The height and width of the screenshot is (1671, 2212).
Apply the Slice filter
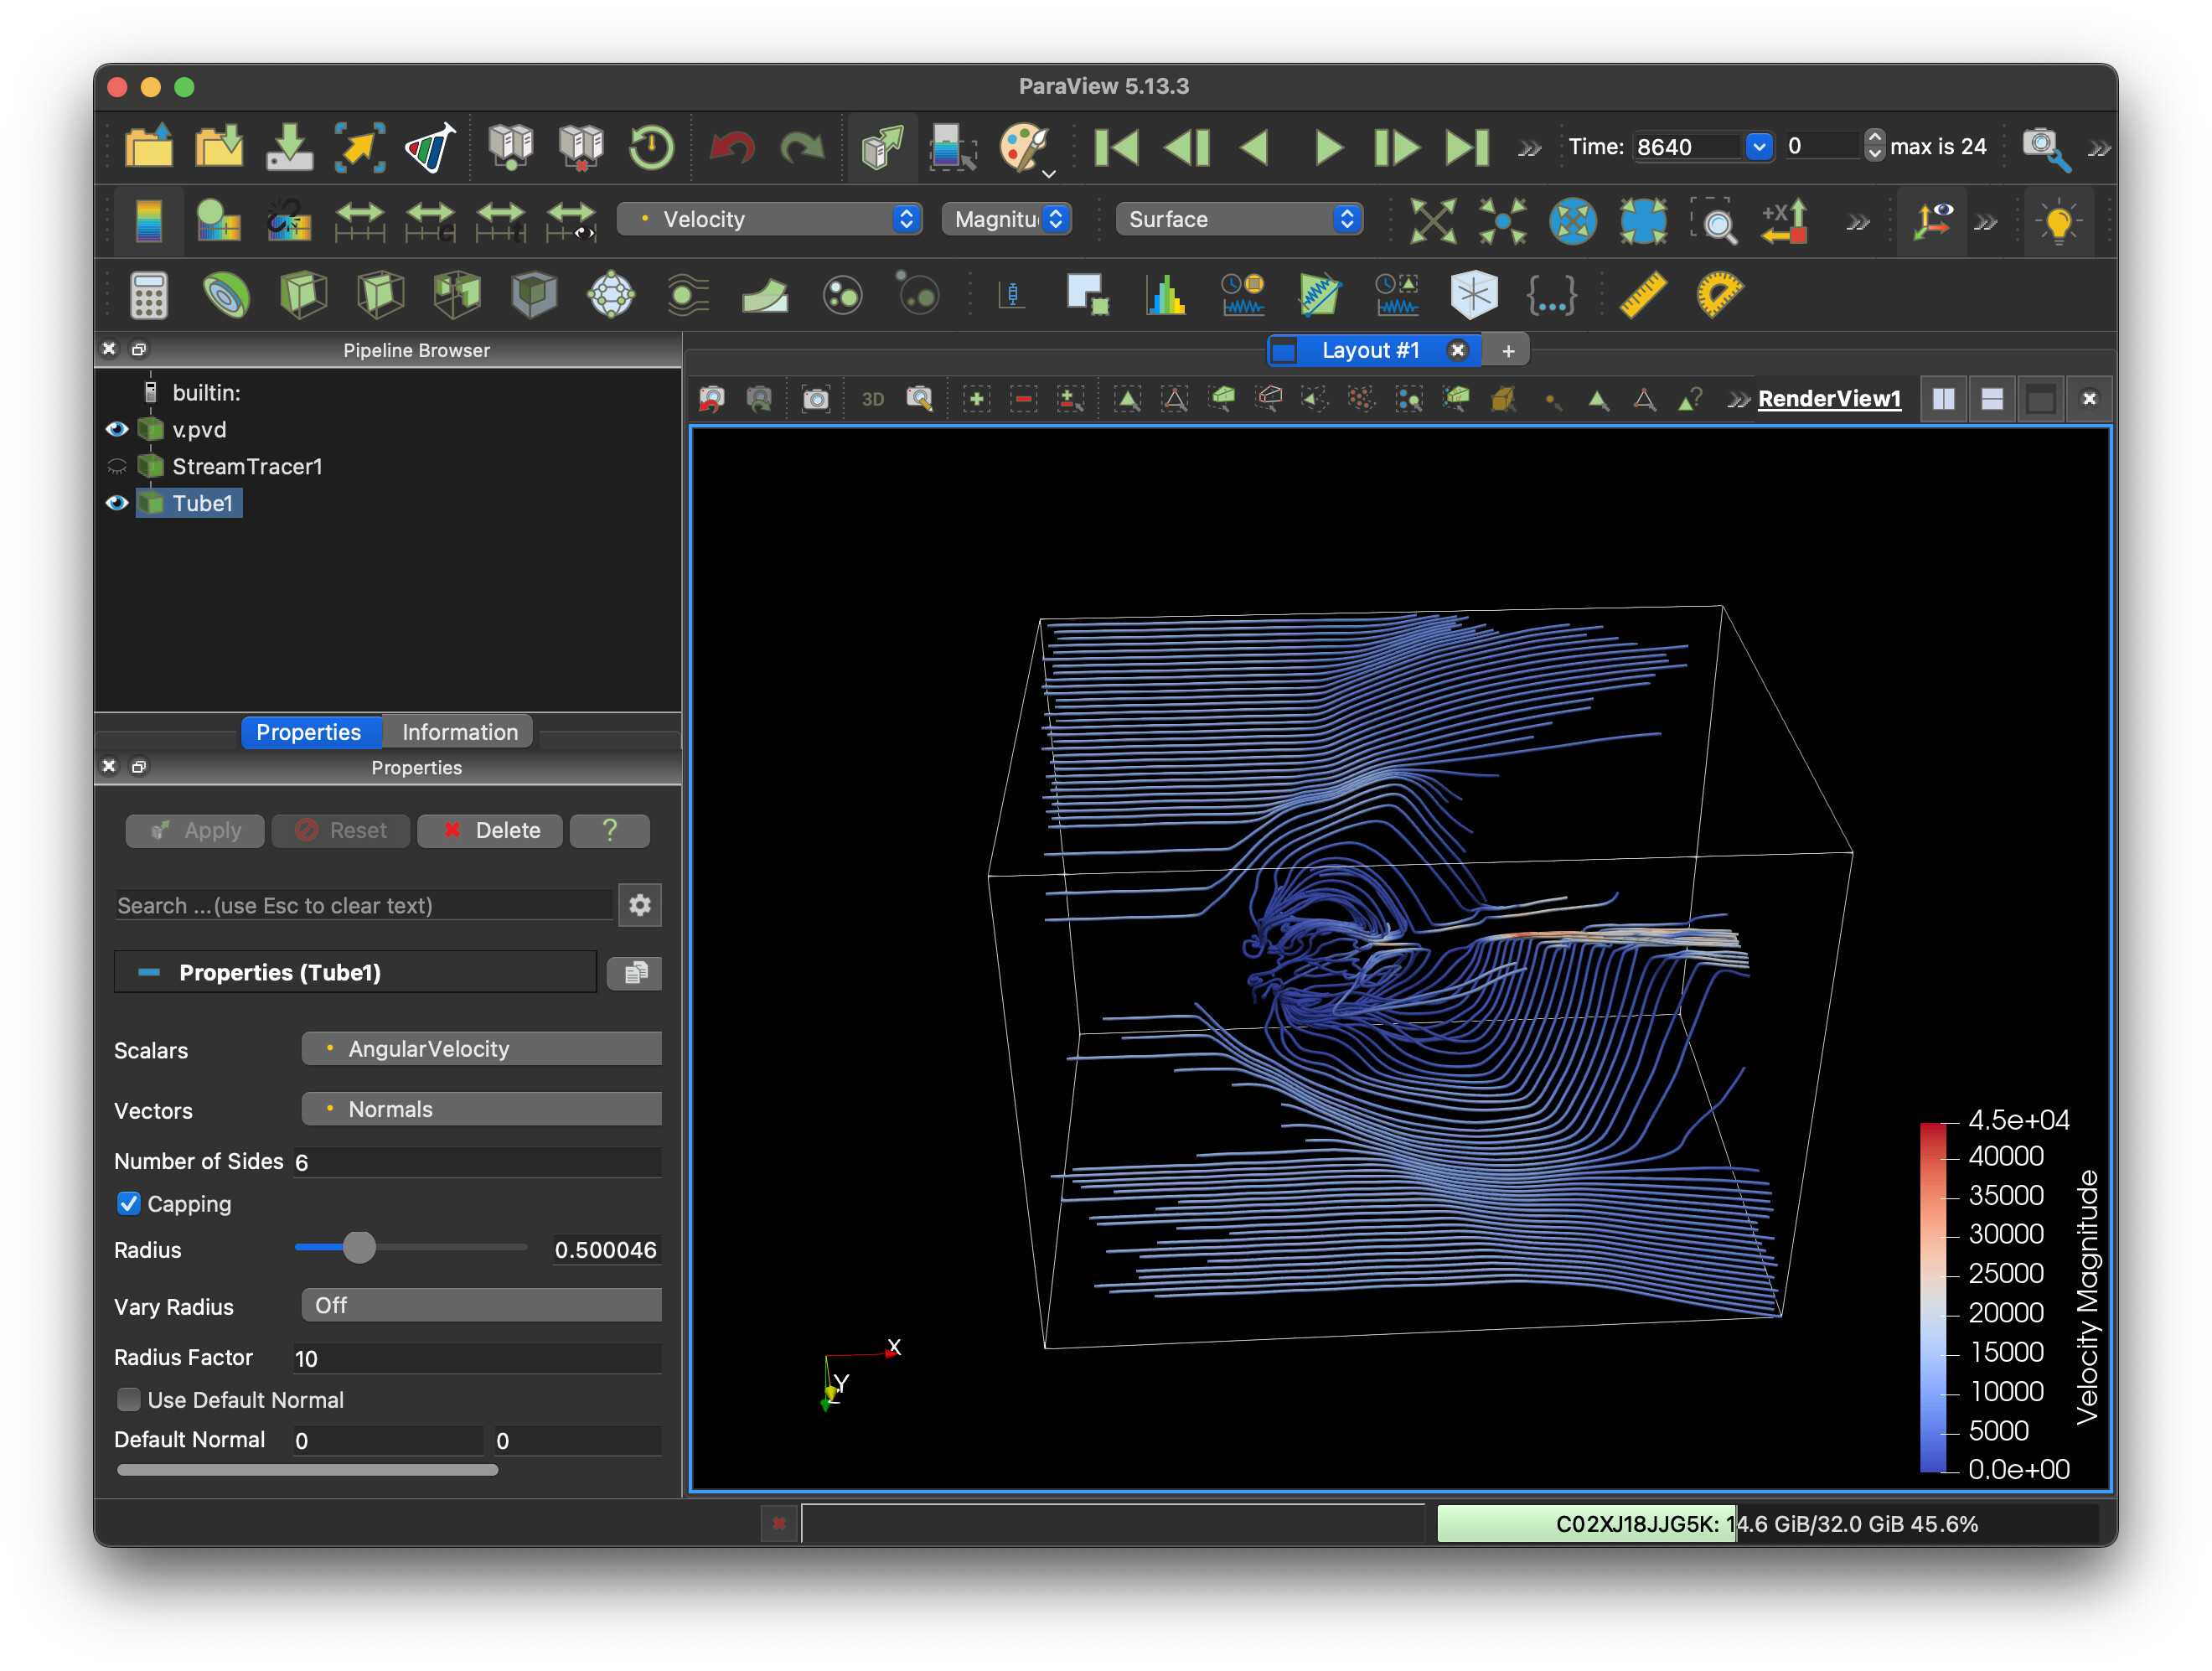[380, 295]
